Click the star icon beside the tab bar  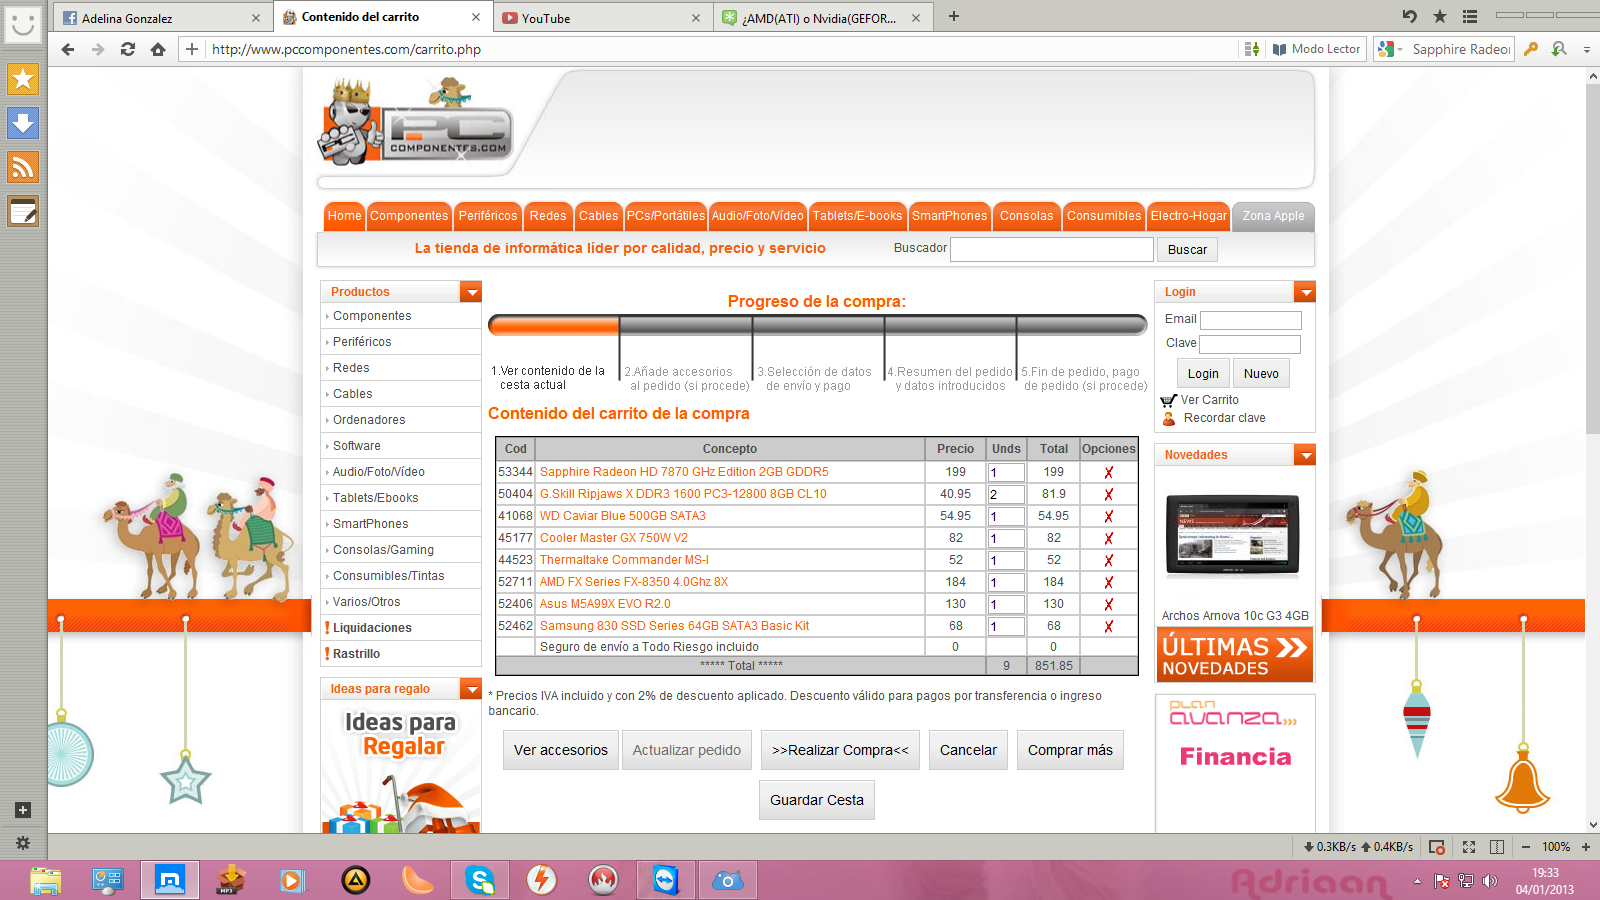[1440, 16]
